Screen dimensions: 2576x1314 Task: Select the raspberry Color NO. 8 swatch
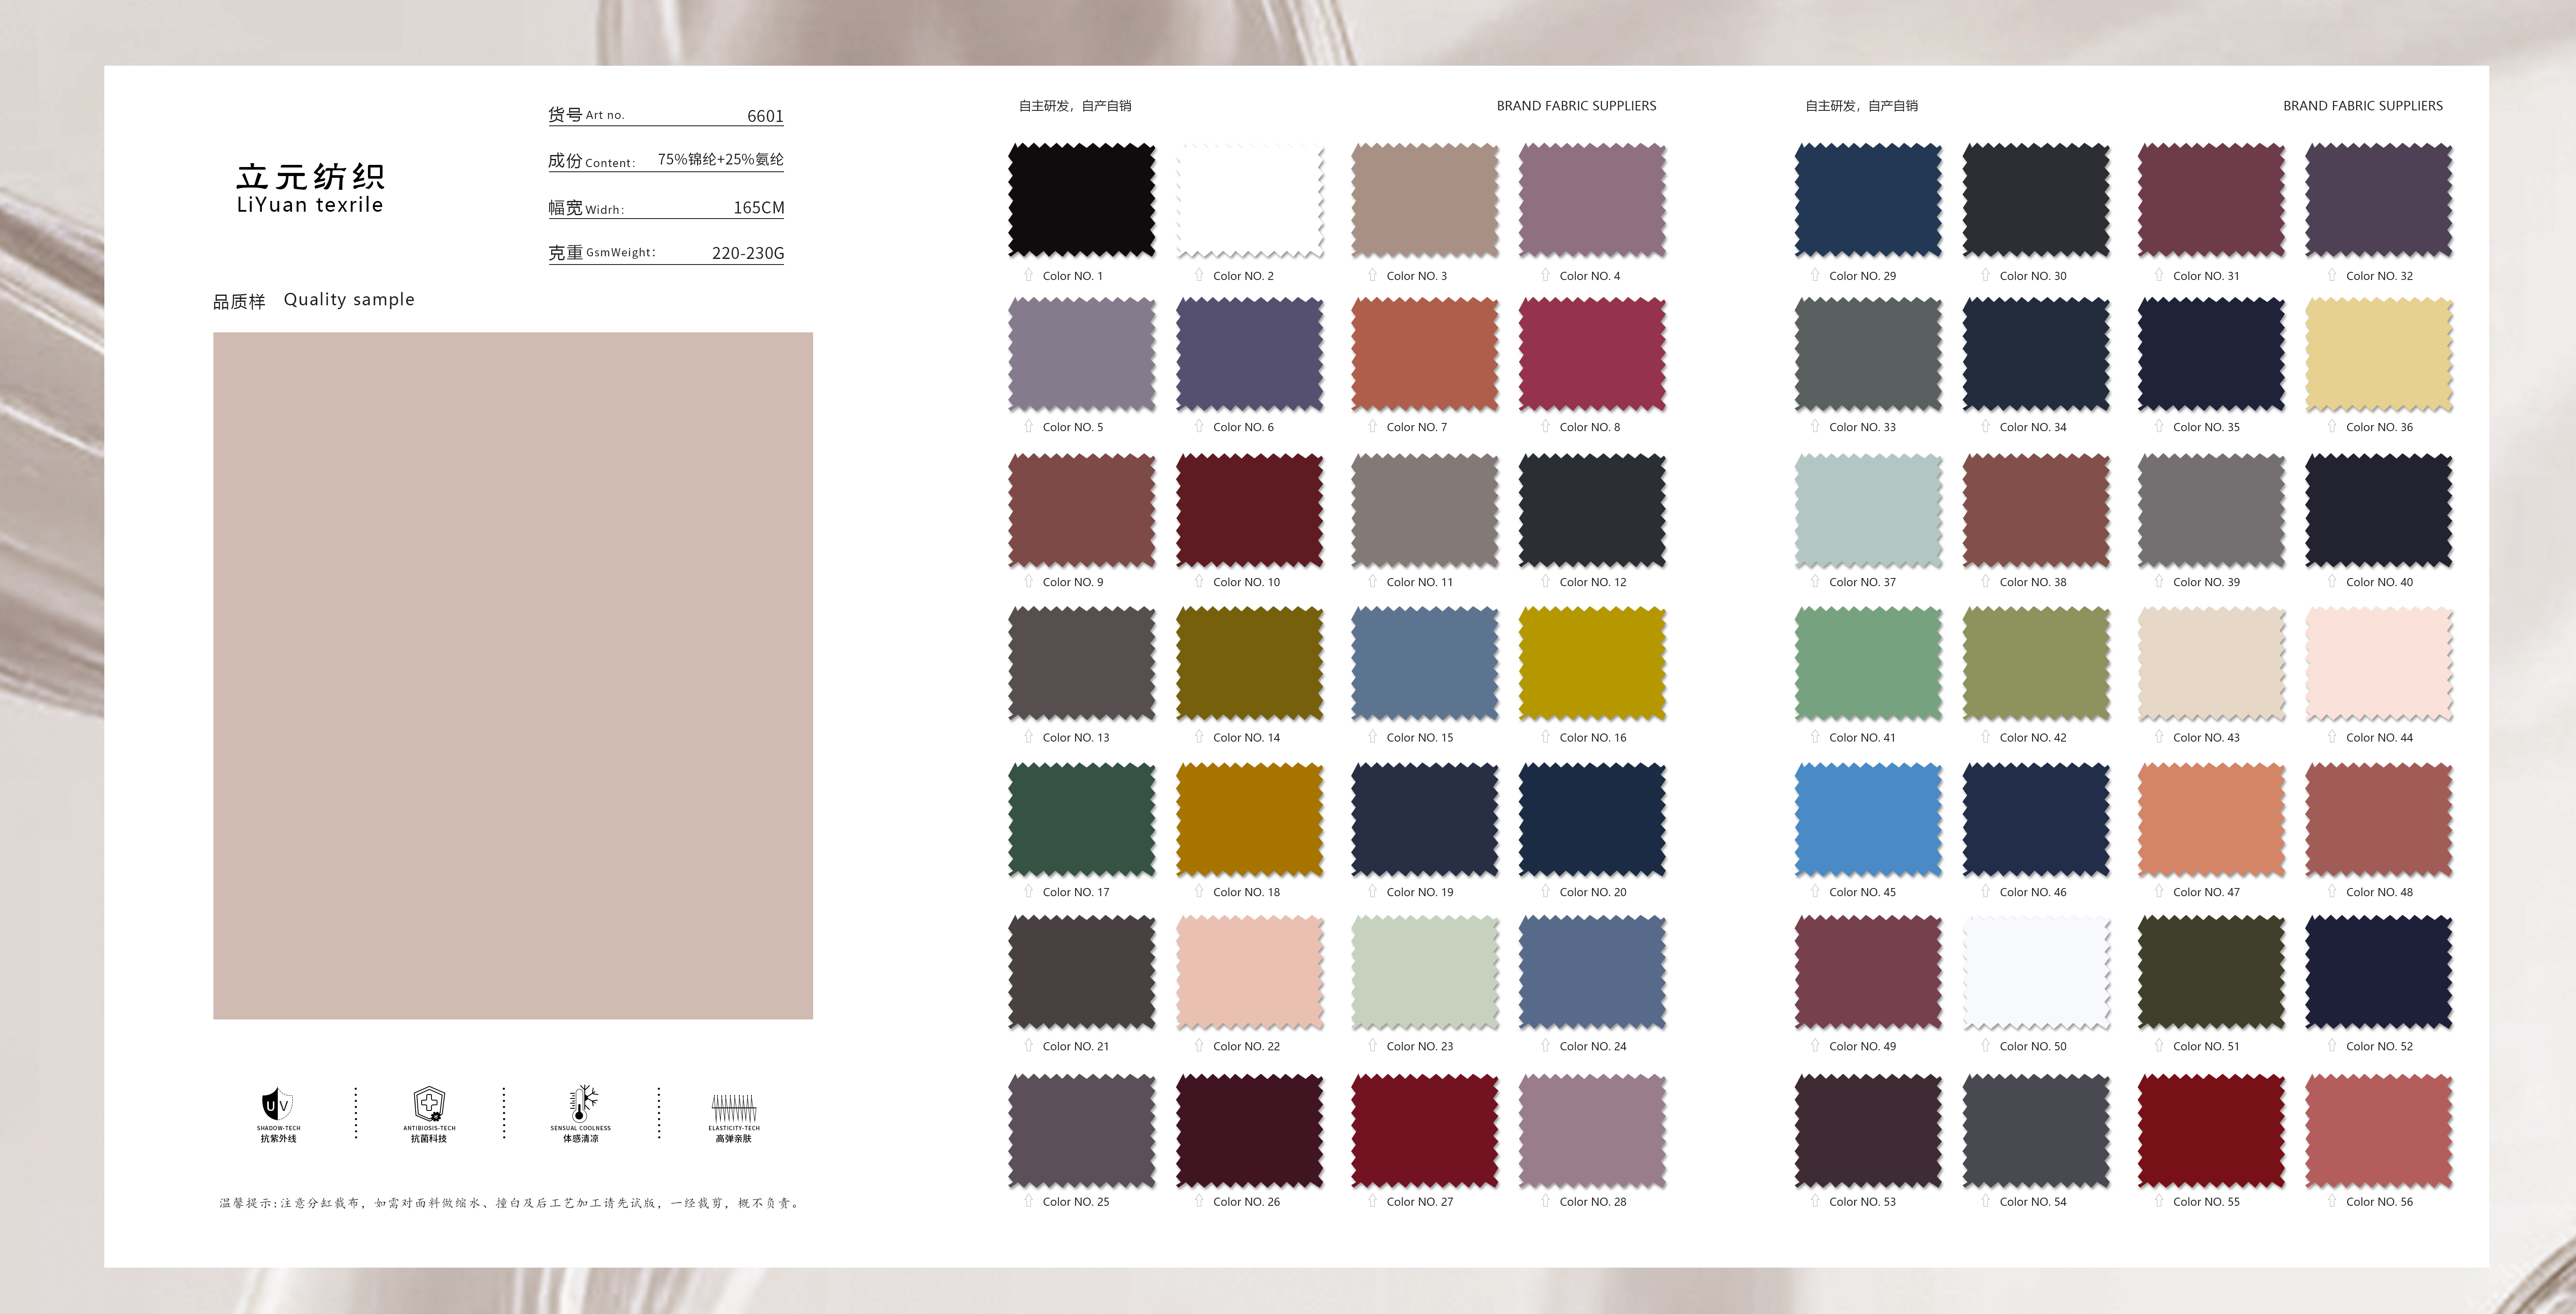click(x=1592, y=353)
